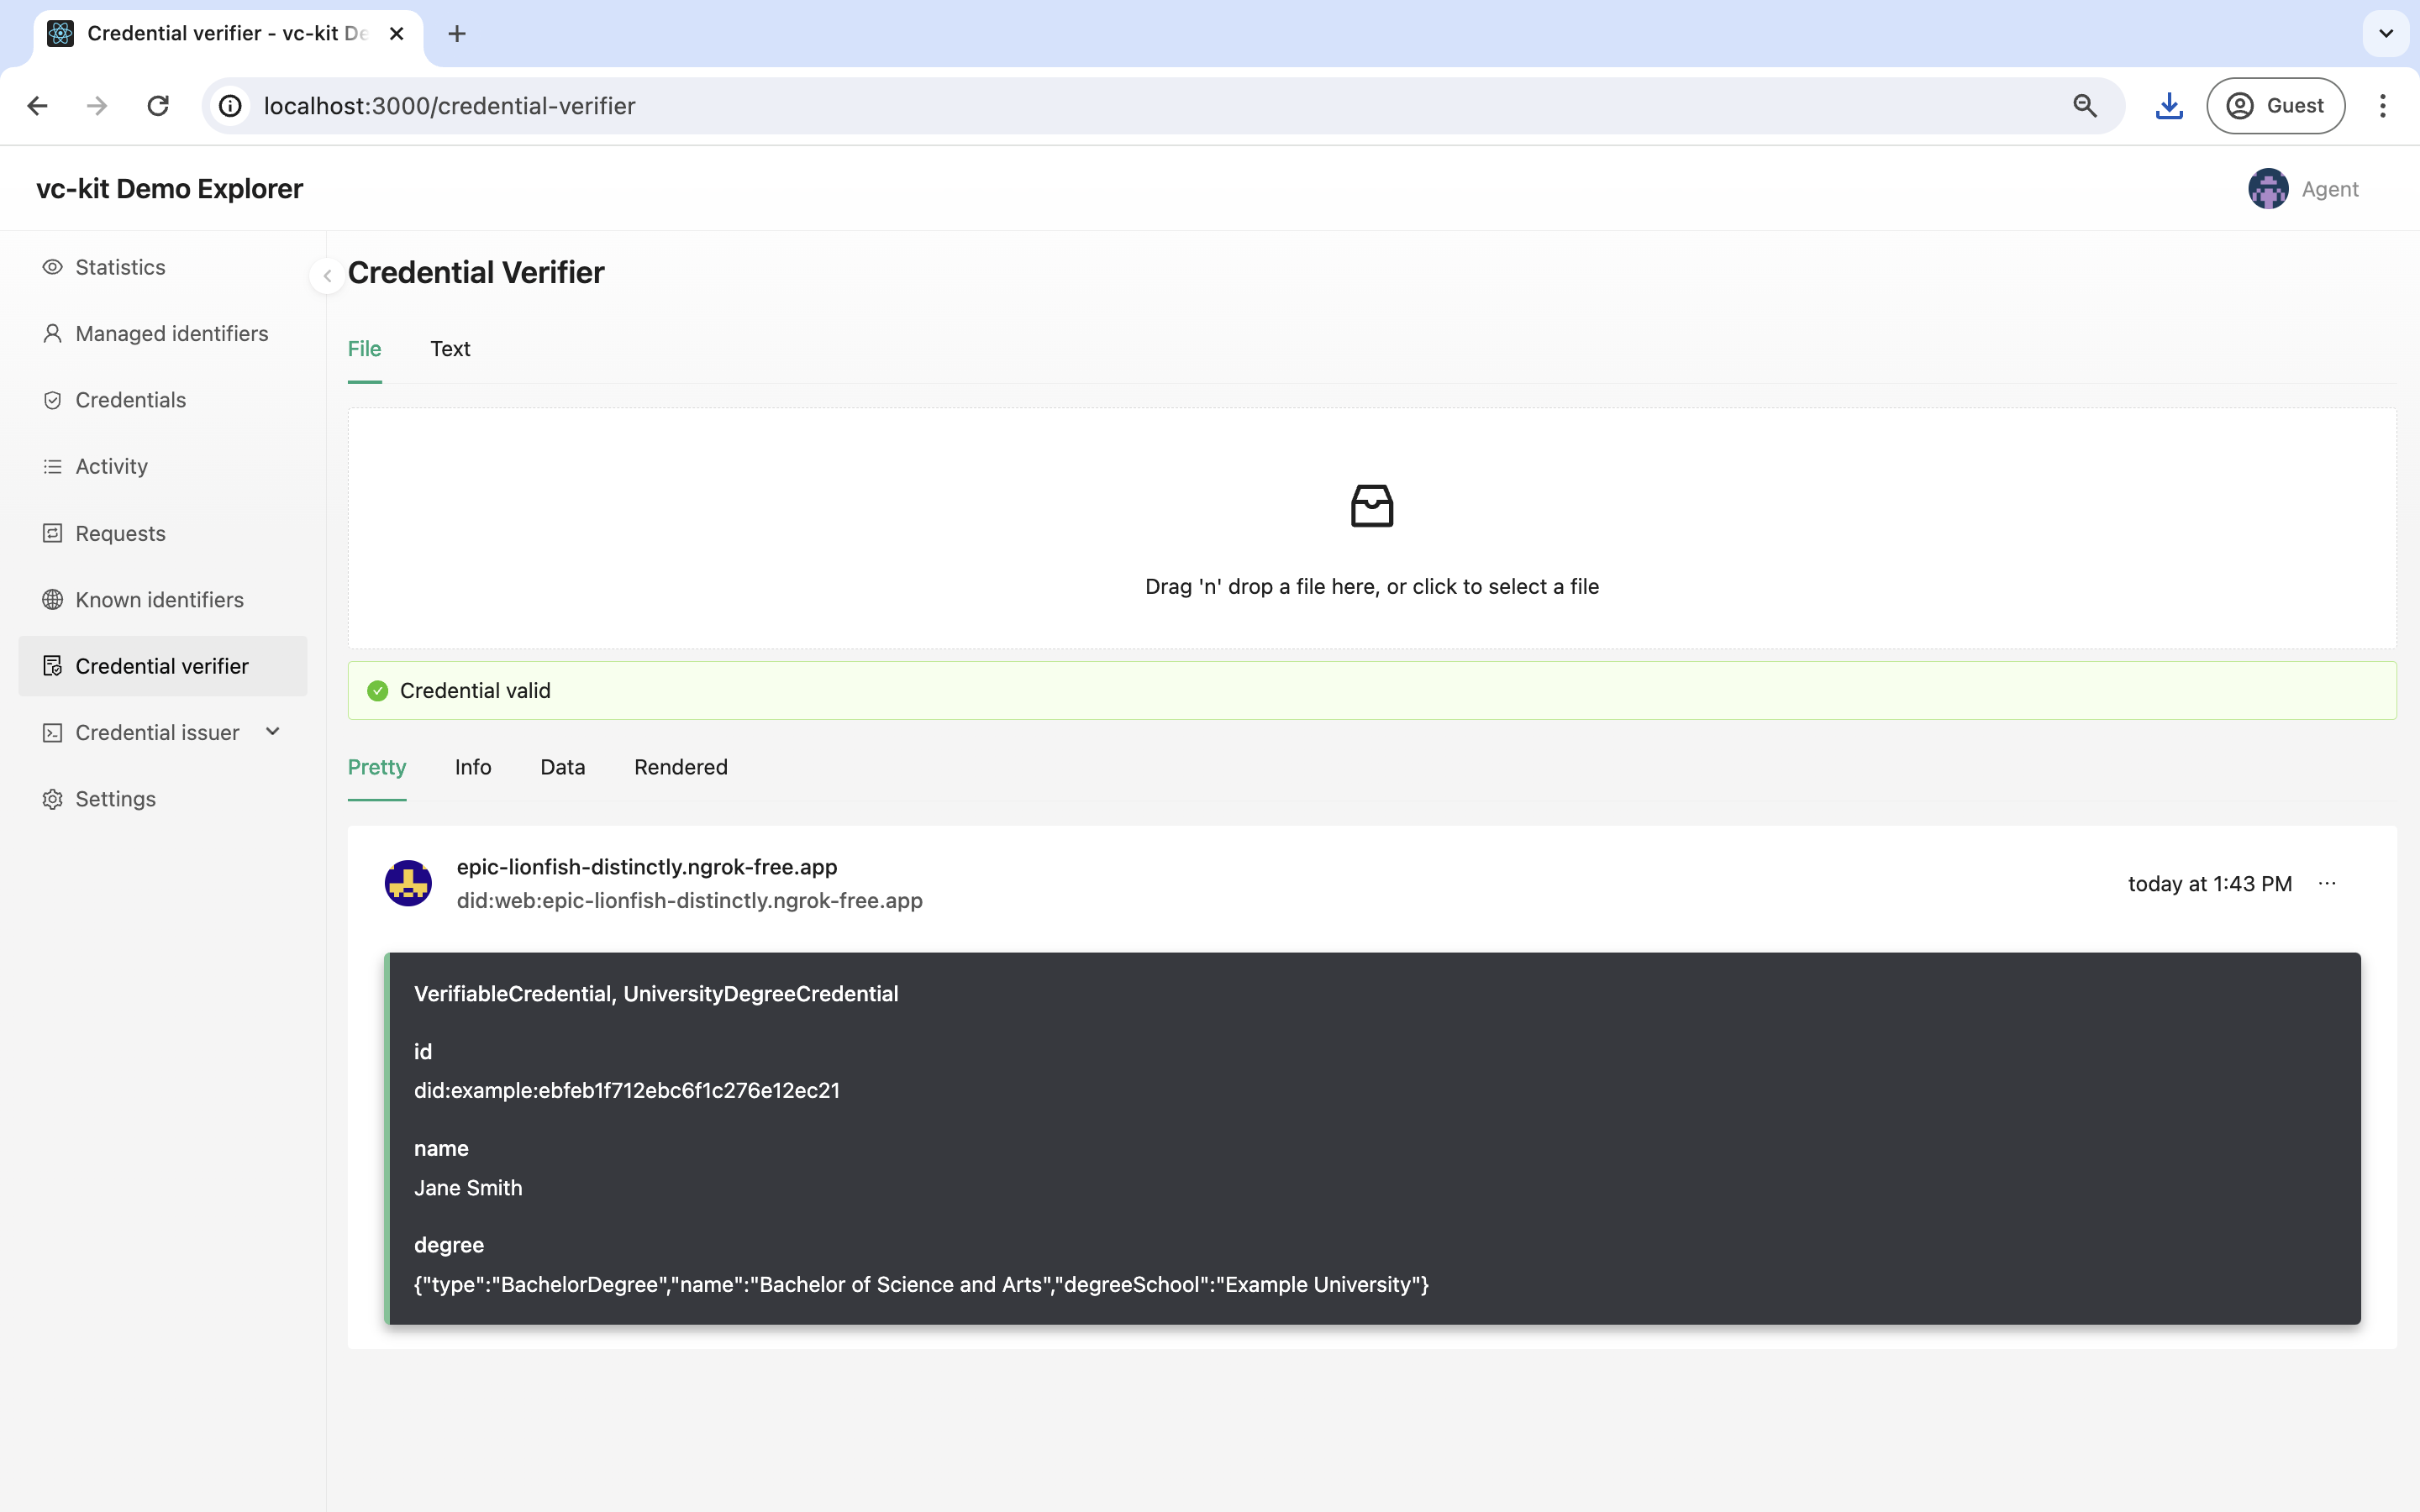Expand the Credential issuer submenu chevron
2420x1512 pixels.
(272, 732)
